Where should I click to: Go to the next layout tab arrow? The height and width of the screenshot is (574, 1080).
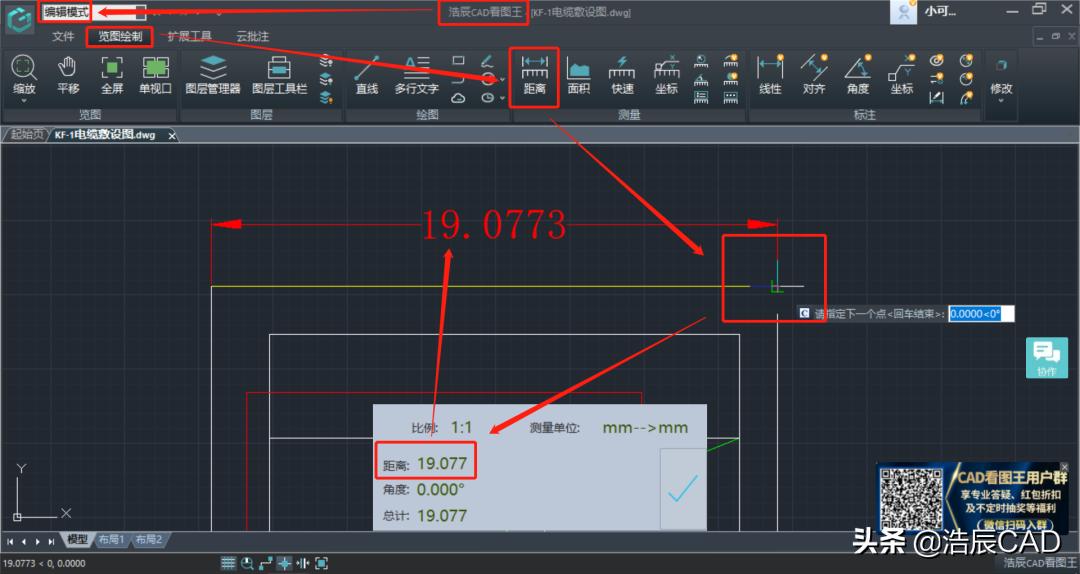click(37, 541)
